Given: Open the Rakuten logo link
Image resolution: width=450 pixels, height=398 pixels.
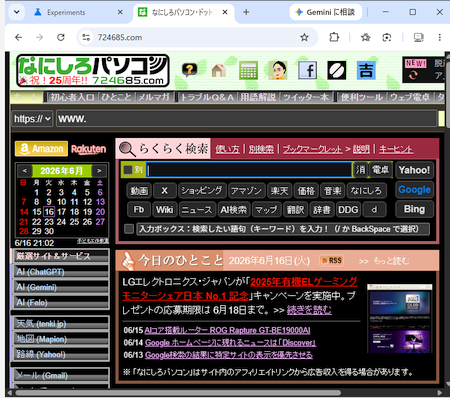Looking at the screenshot, I should [89, 149].
